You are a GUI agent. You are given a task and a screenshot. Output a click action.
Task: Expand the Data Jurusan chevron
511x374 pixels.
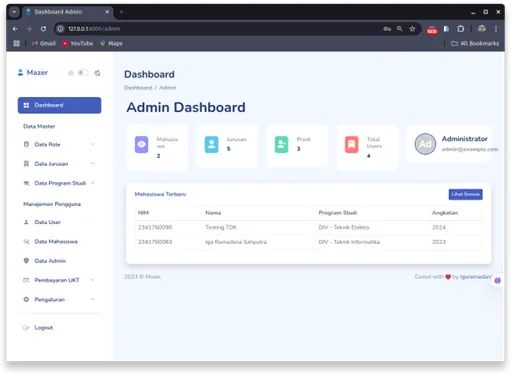pos(93,163)
